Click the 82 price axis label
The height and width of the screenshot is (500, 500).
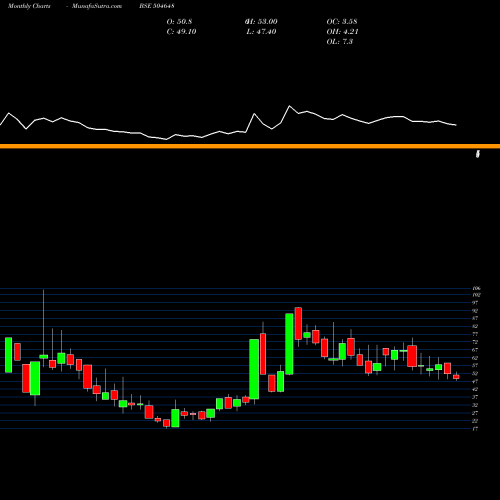click(x=475, y=326)
